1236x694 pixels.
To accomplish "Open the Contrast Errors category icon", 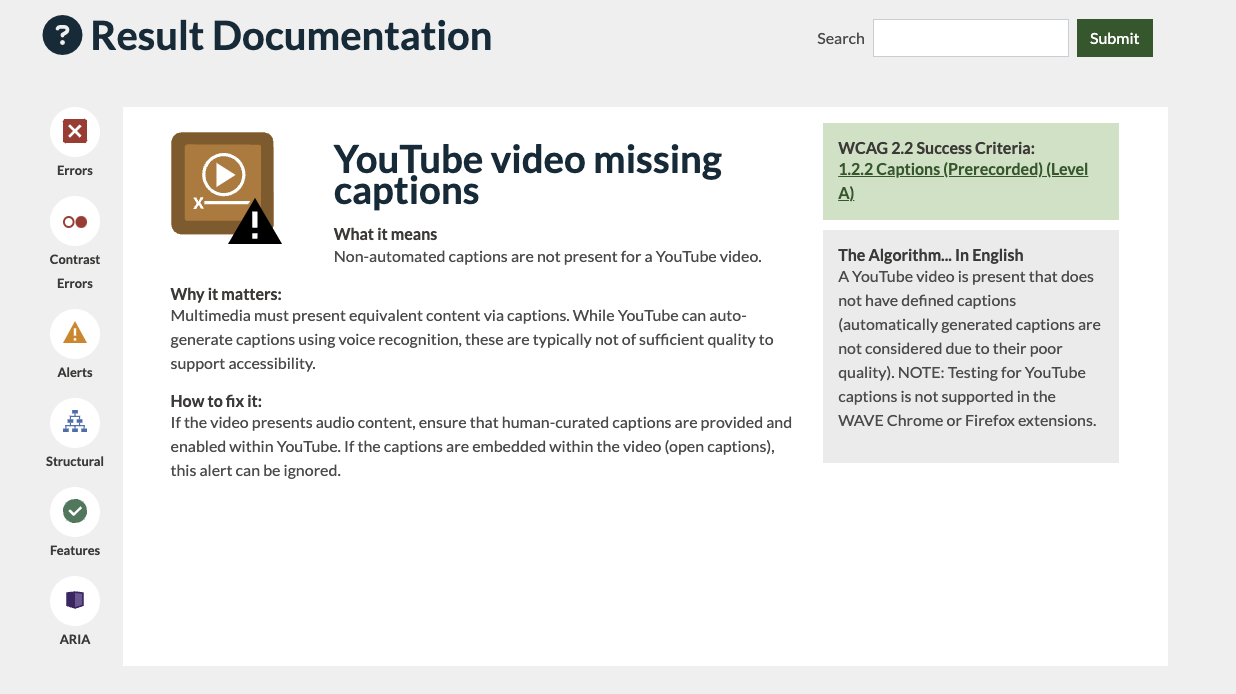I will click(x=75, y=221).
